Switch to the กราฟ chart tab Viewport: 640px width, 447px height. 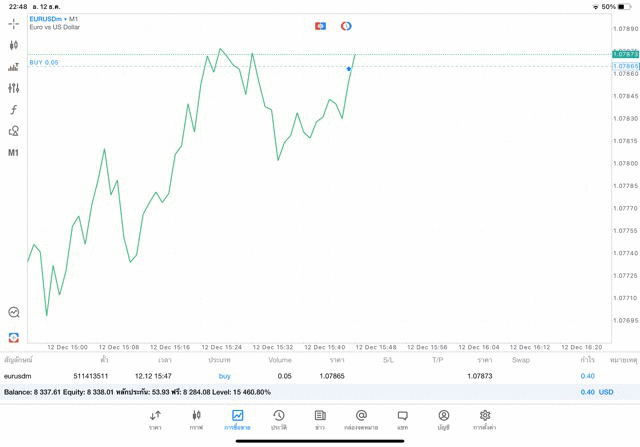[196, 419]
